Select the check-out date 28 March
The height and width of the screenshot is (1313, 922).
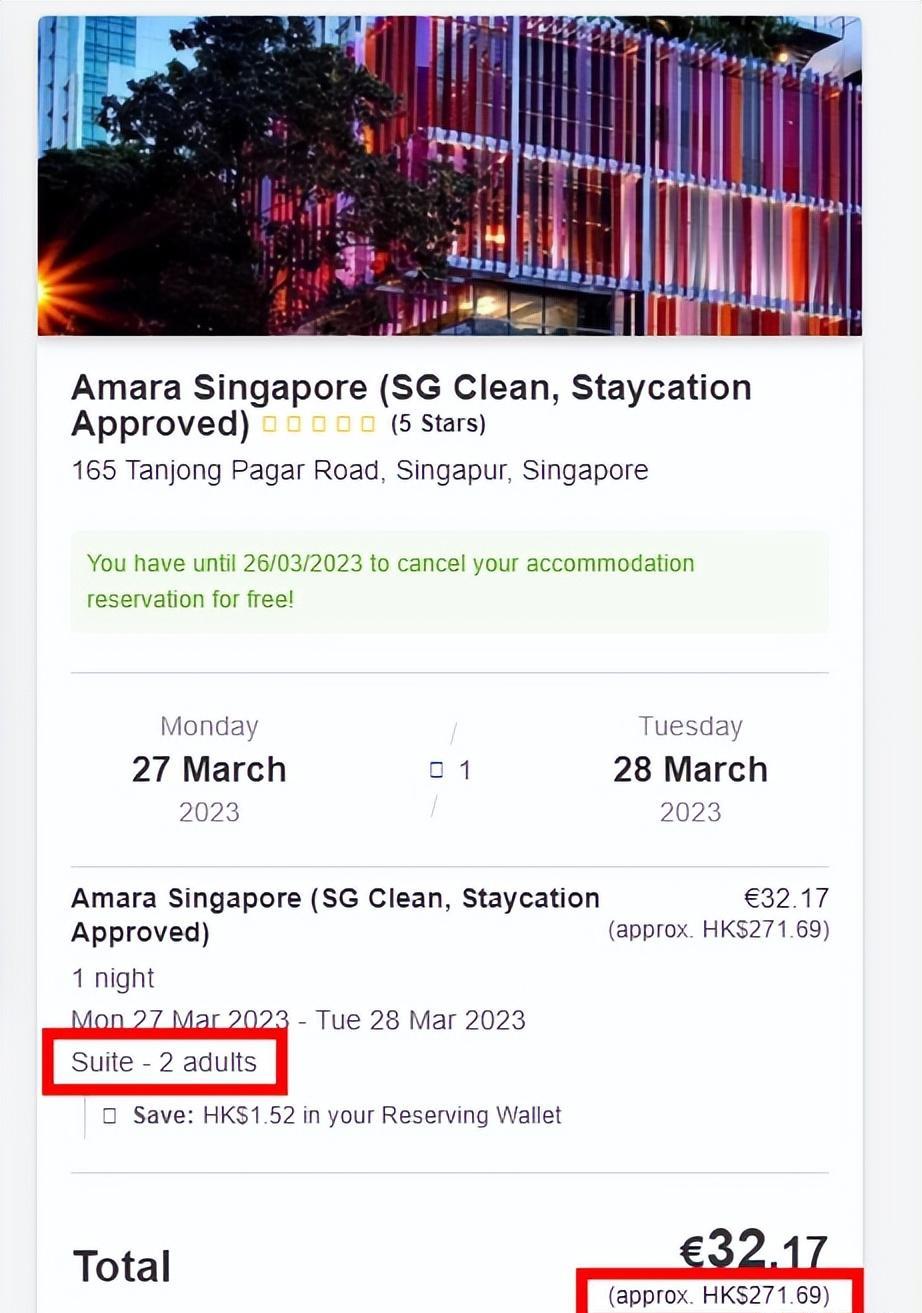coord(690,769)
